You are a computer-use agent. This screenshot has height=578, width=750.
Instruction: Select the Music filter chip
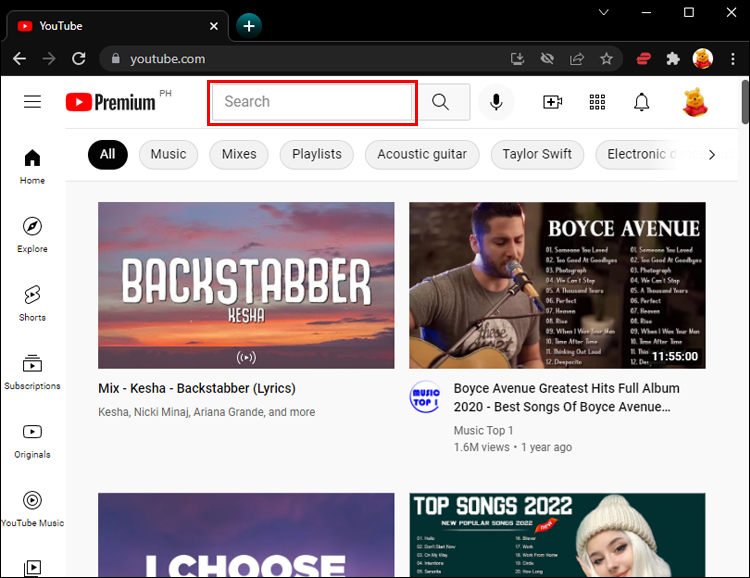coord(168,155)
